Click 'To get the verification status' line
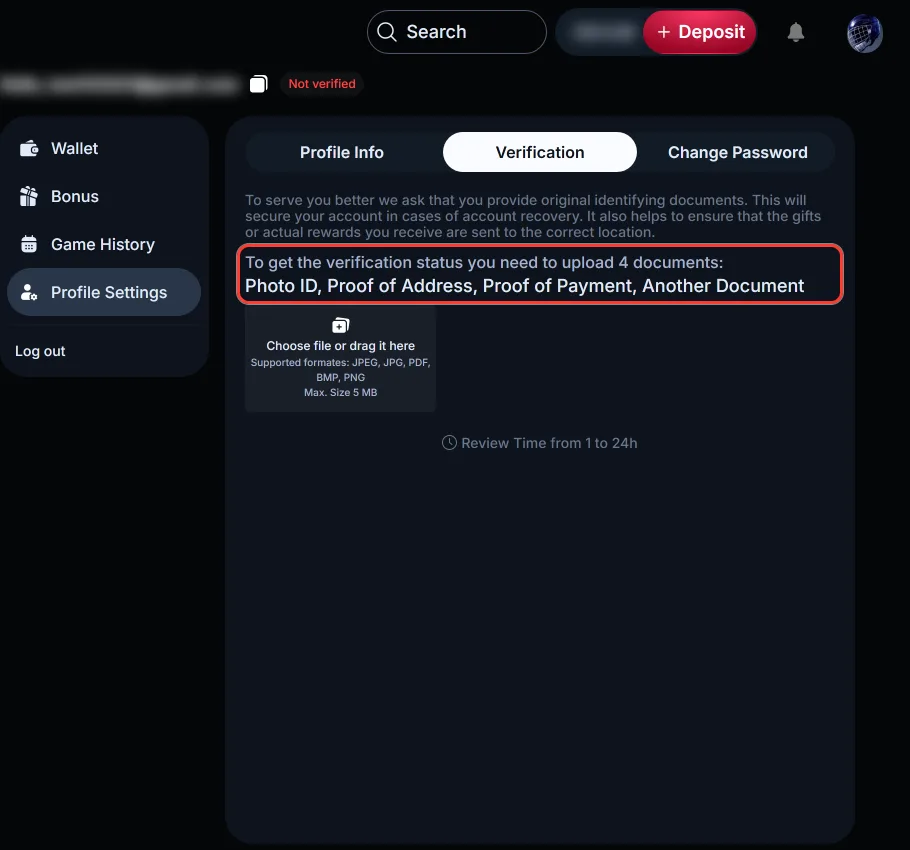Image resolution: width=910 pixels, height=850 pixels. 484,262
